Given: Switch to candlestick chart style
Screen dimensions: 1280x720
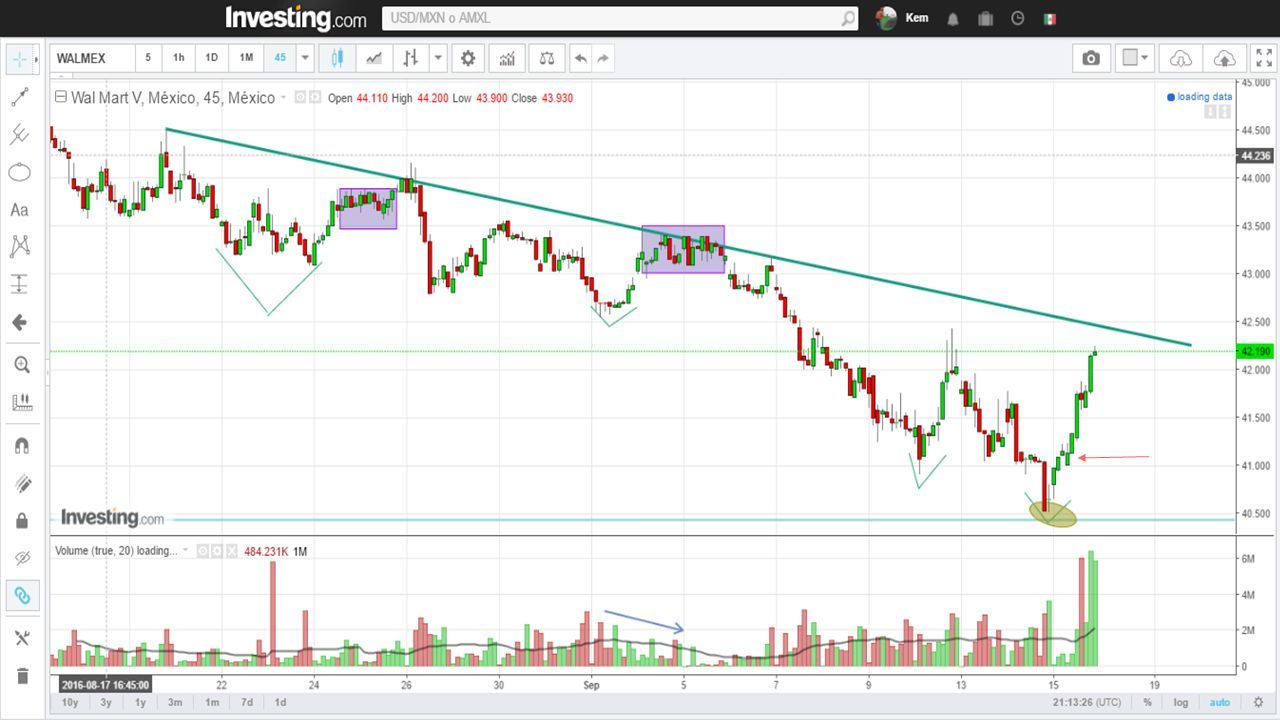Looking at the screenshot, I should 337,58.
